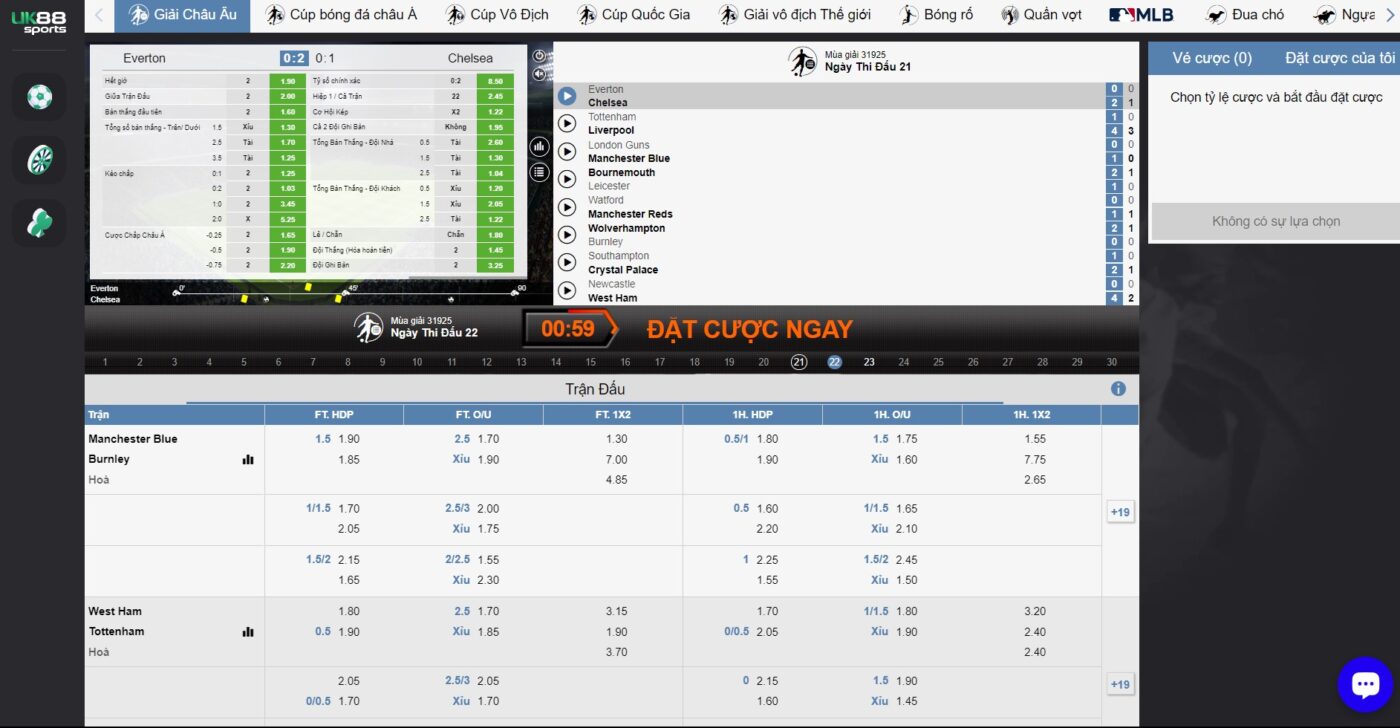This screenshot has height=728, width=1400.
Task: Switch to Cúp Quốc Gia tab
Action: [633, 15]
